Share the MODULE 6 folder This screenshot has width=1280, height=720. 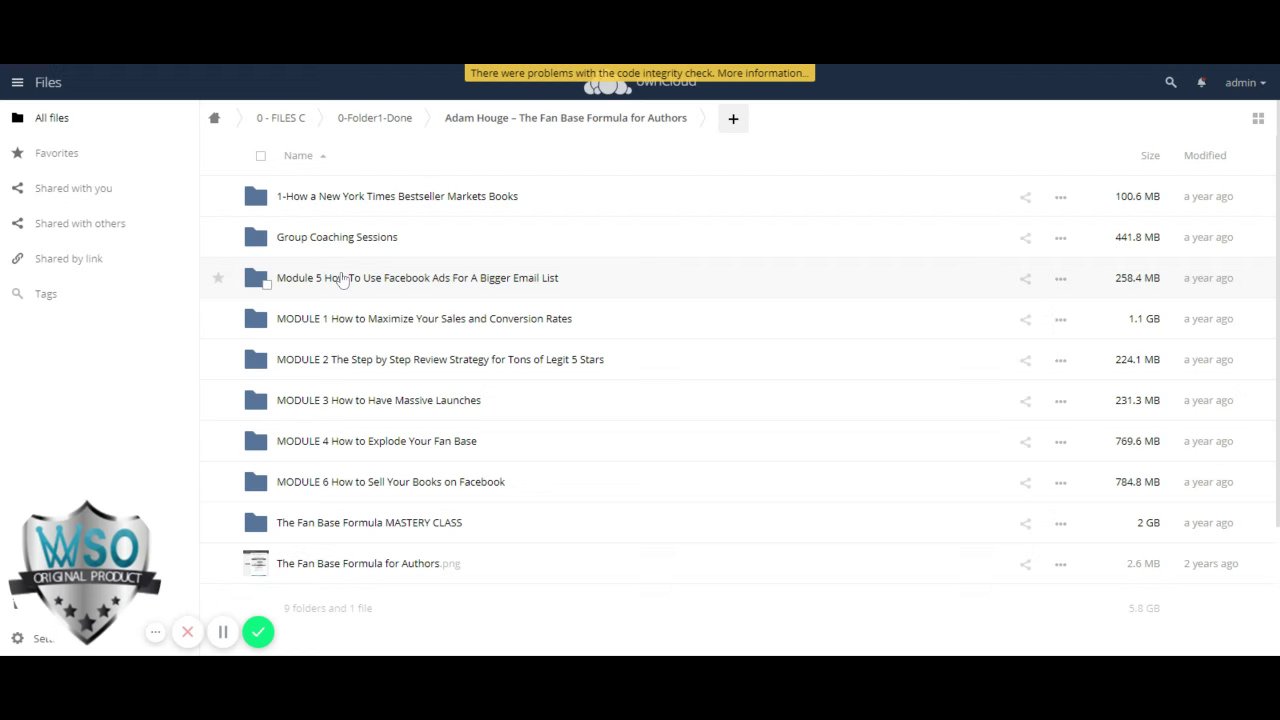[1025, 483]
